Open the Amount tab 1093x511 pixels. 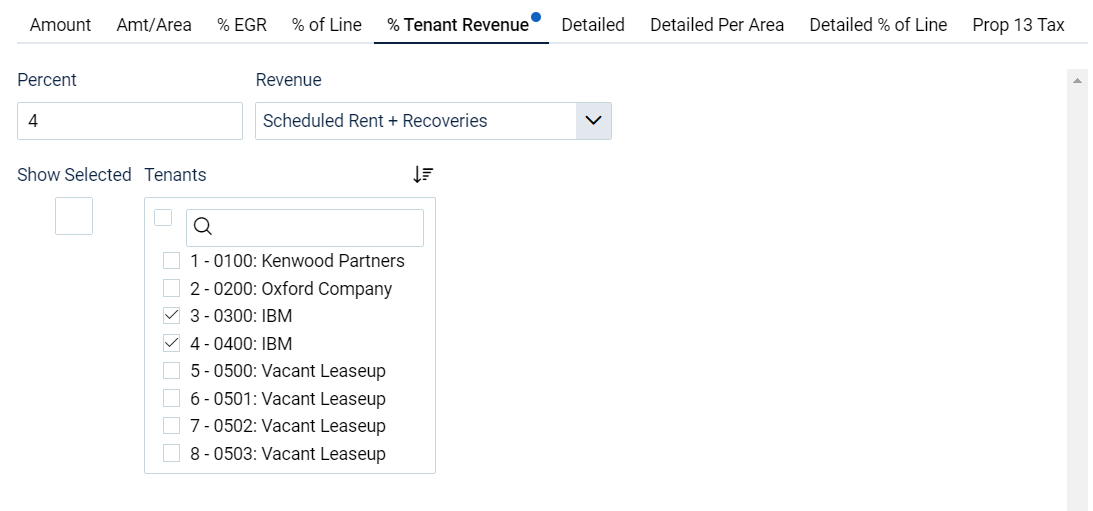(60, 25)
